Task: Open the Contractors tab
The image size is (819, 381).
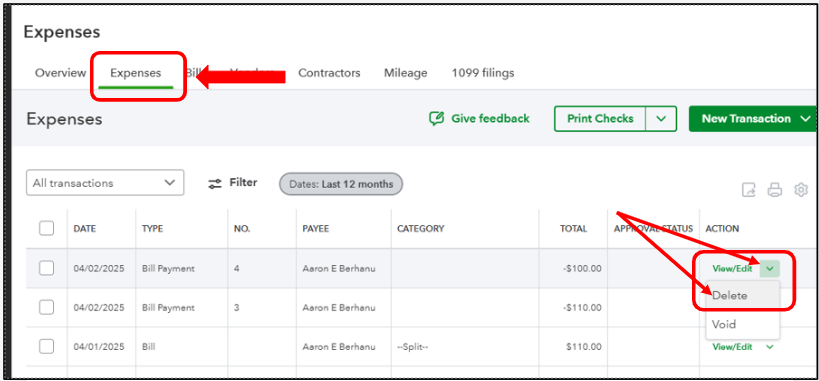Action: (x=329, y=73)
